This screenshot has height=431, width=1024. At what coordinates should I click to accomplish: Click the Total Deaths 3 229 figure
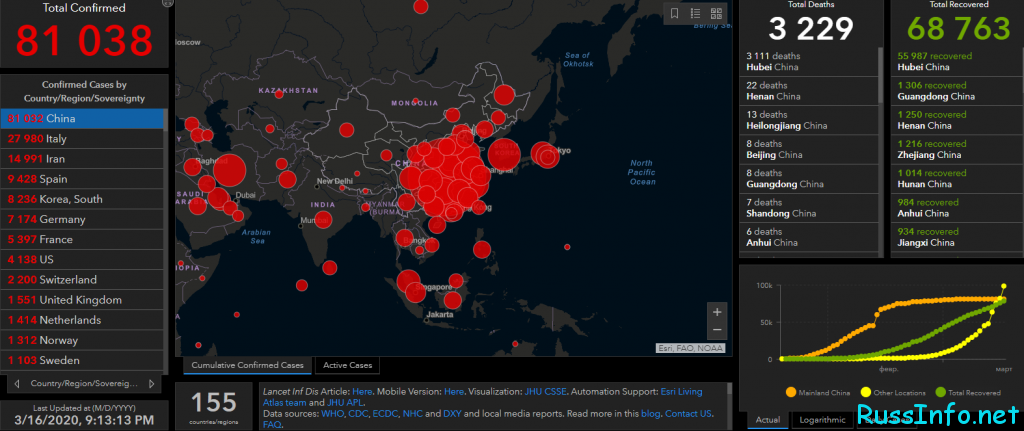[810, 29]
